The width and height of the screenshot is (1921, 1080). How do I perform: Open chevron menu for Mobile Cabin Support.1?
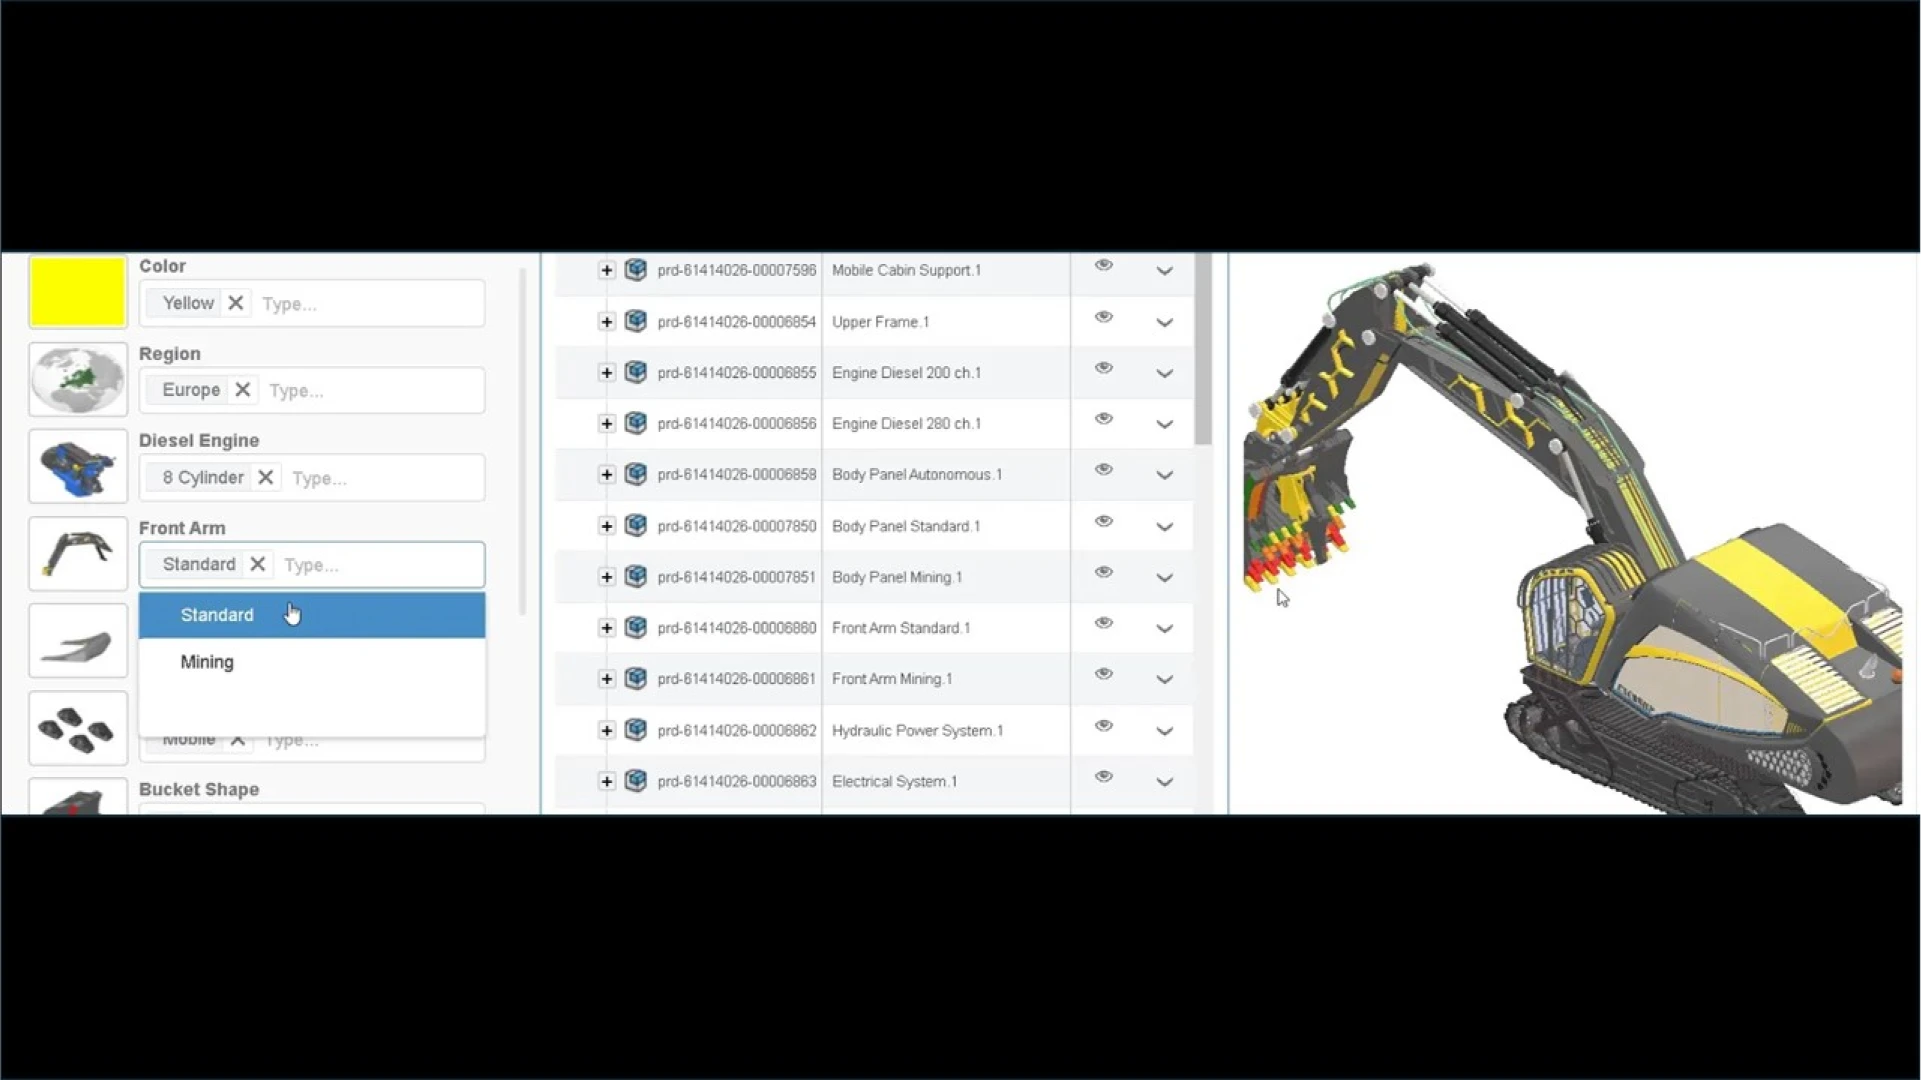pos(1165,271)
